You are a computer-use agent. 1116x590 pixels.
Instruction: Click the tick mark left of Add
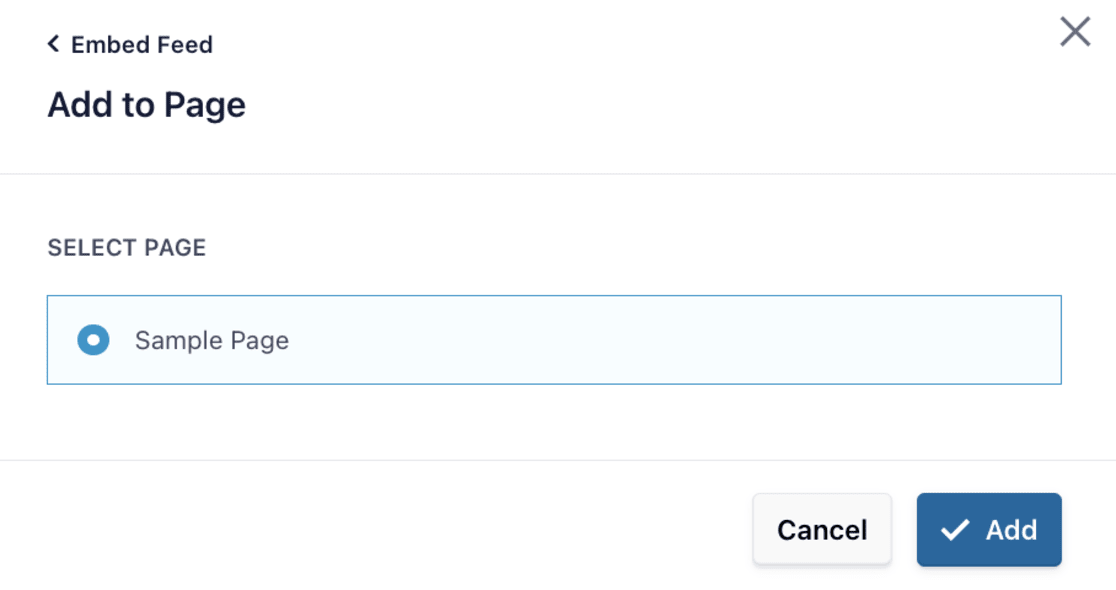pyautogui.click(x=955, y=530)
